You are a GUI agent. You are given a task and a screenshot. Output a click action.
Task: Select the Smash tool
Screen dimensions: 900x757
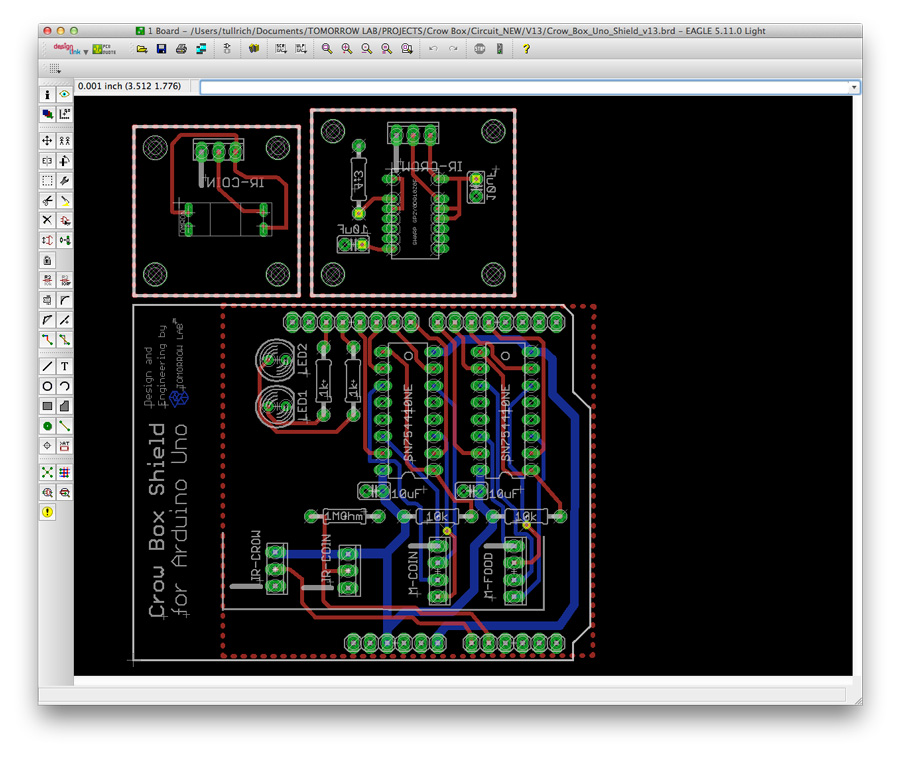pyautogui.click(x=47, y=300)
